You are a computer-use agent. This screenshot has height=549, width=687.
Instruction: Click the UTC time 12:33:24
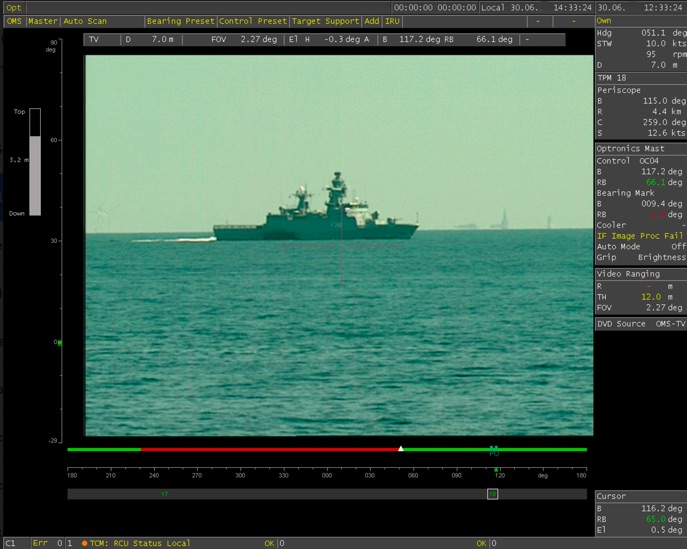[x=663, y=7]
